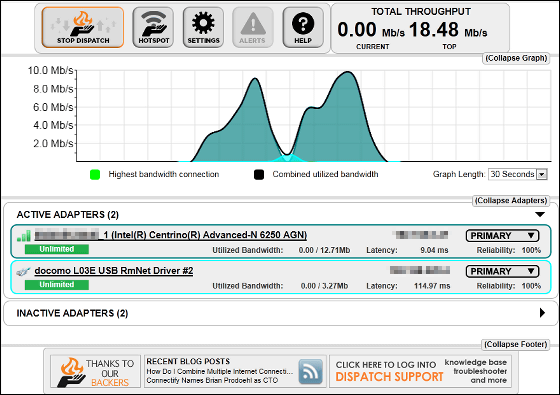
Task: Click the 0.00 / 3.27Mb utilized bandwidth value
Action: (x=324, y=286)
